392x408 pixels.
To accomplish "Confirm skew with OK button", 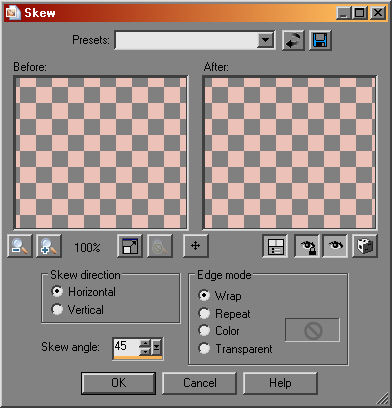I will (x=119, y=383).
